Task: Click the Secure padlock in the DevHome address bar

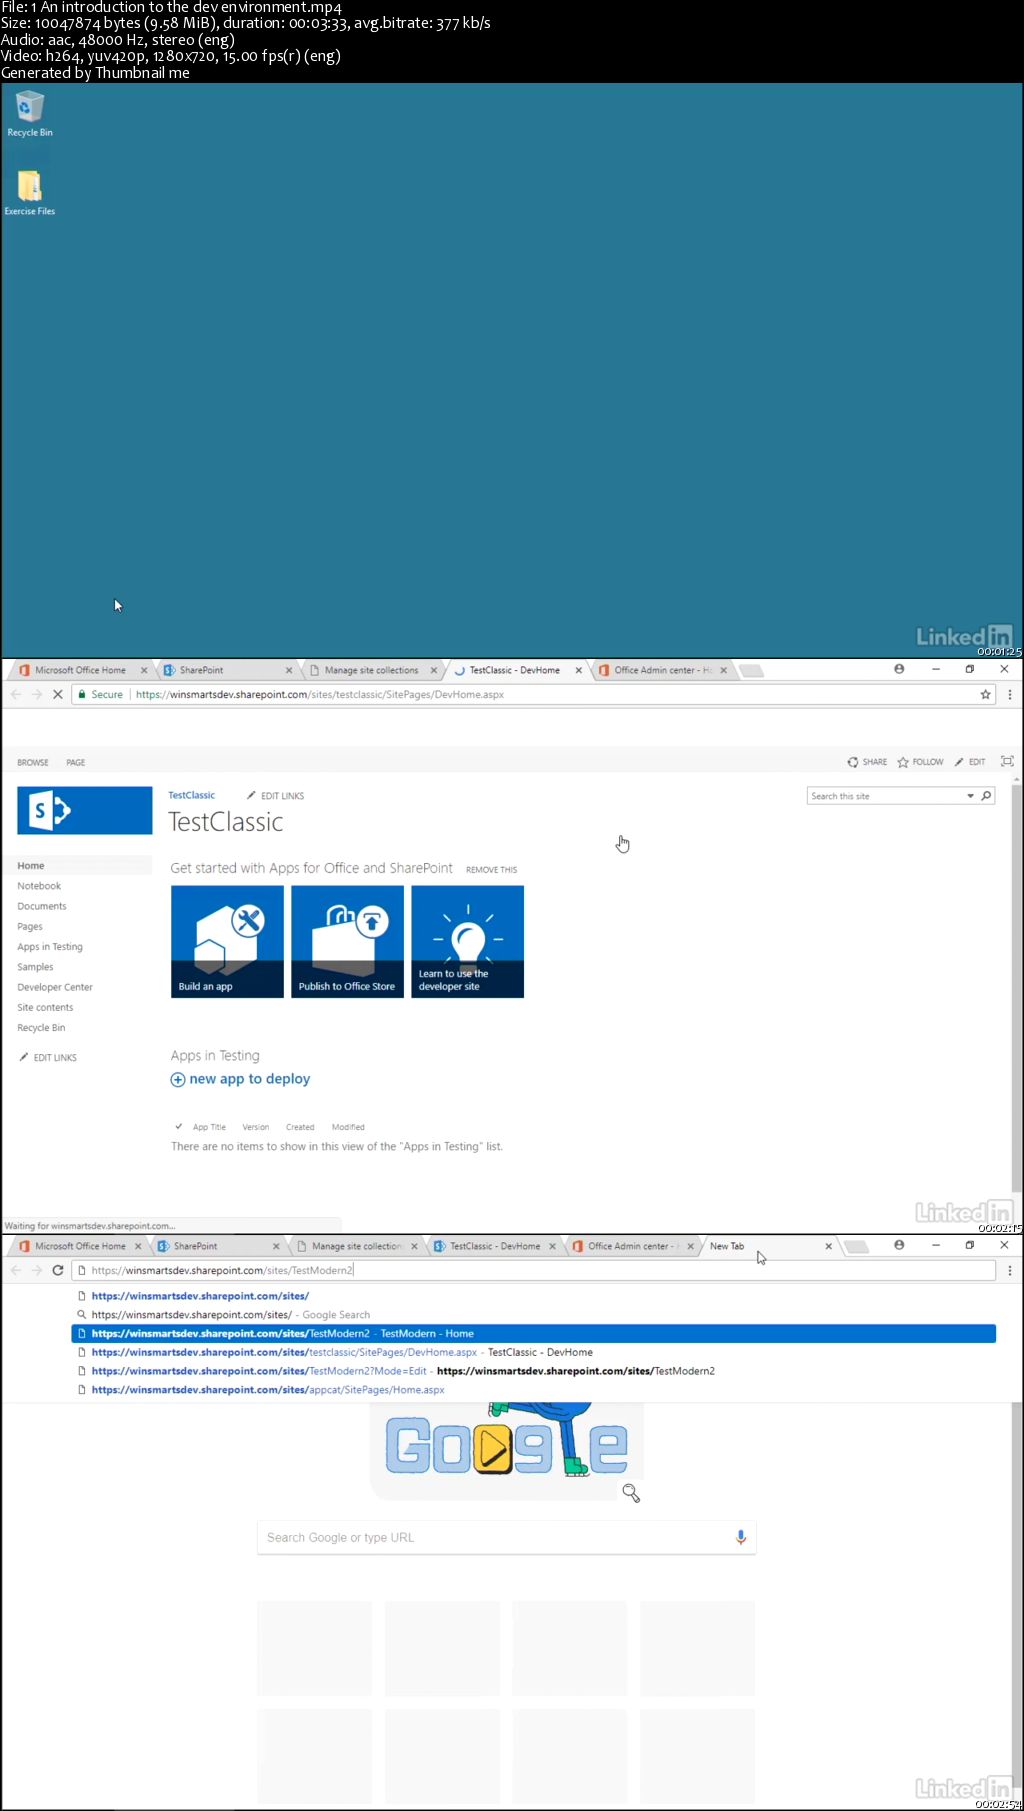Action: click(x=82, y=694)
